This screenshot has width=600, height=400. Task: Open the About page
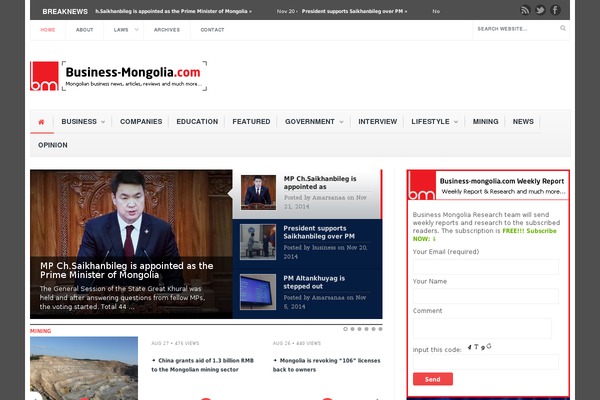pyautogui.click(x=84, y=30)
